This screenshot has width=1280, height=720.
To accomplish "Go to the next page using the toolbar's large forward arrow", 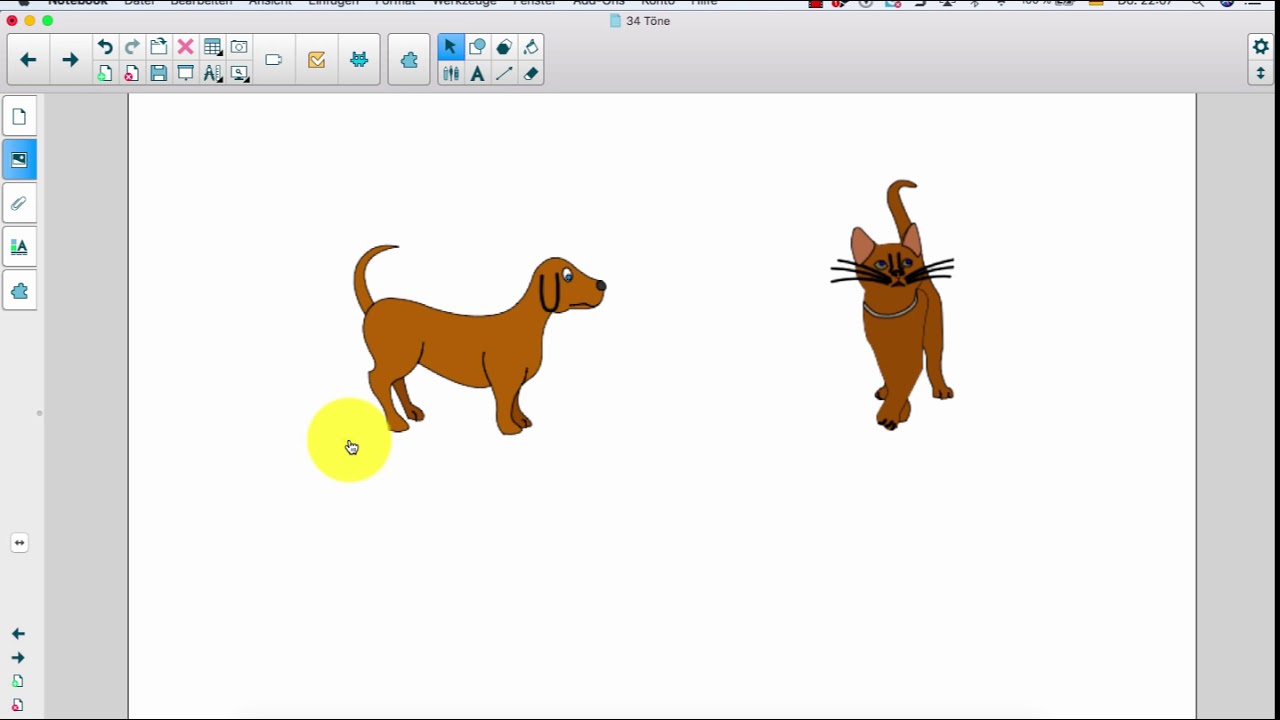I will [x=70, y=60].
